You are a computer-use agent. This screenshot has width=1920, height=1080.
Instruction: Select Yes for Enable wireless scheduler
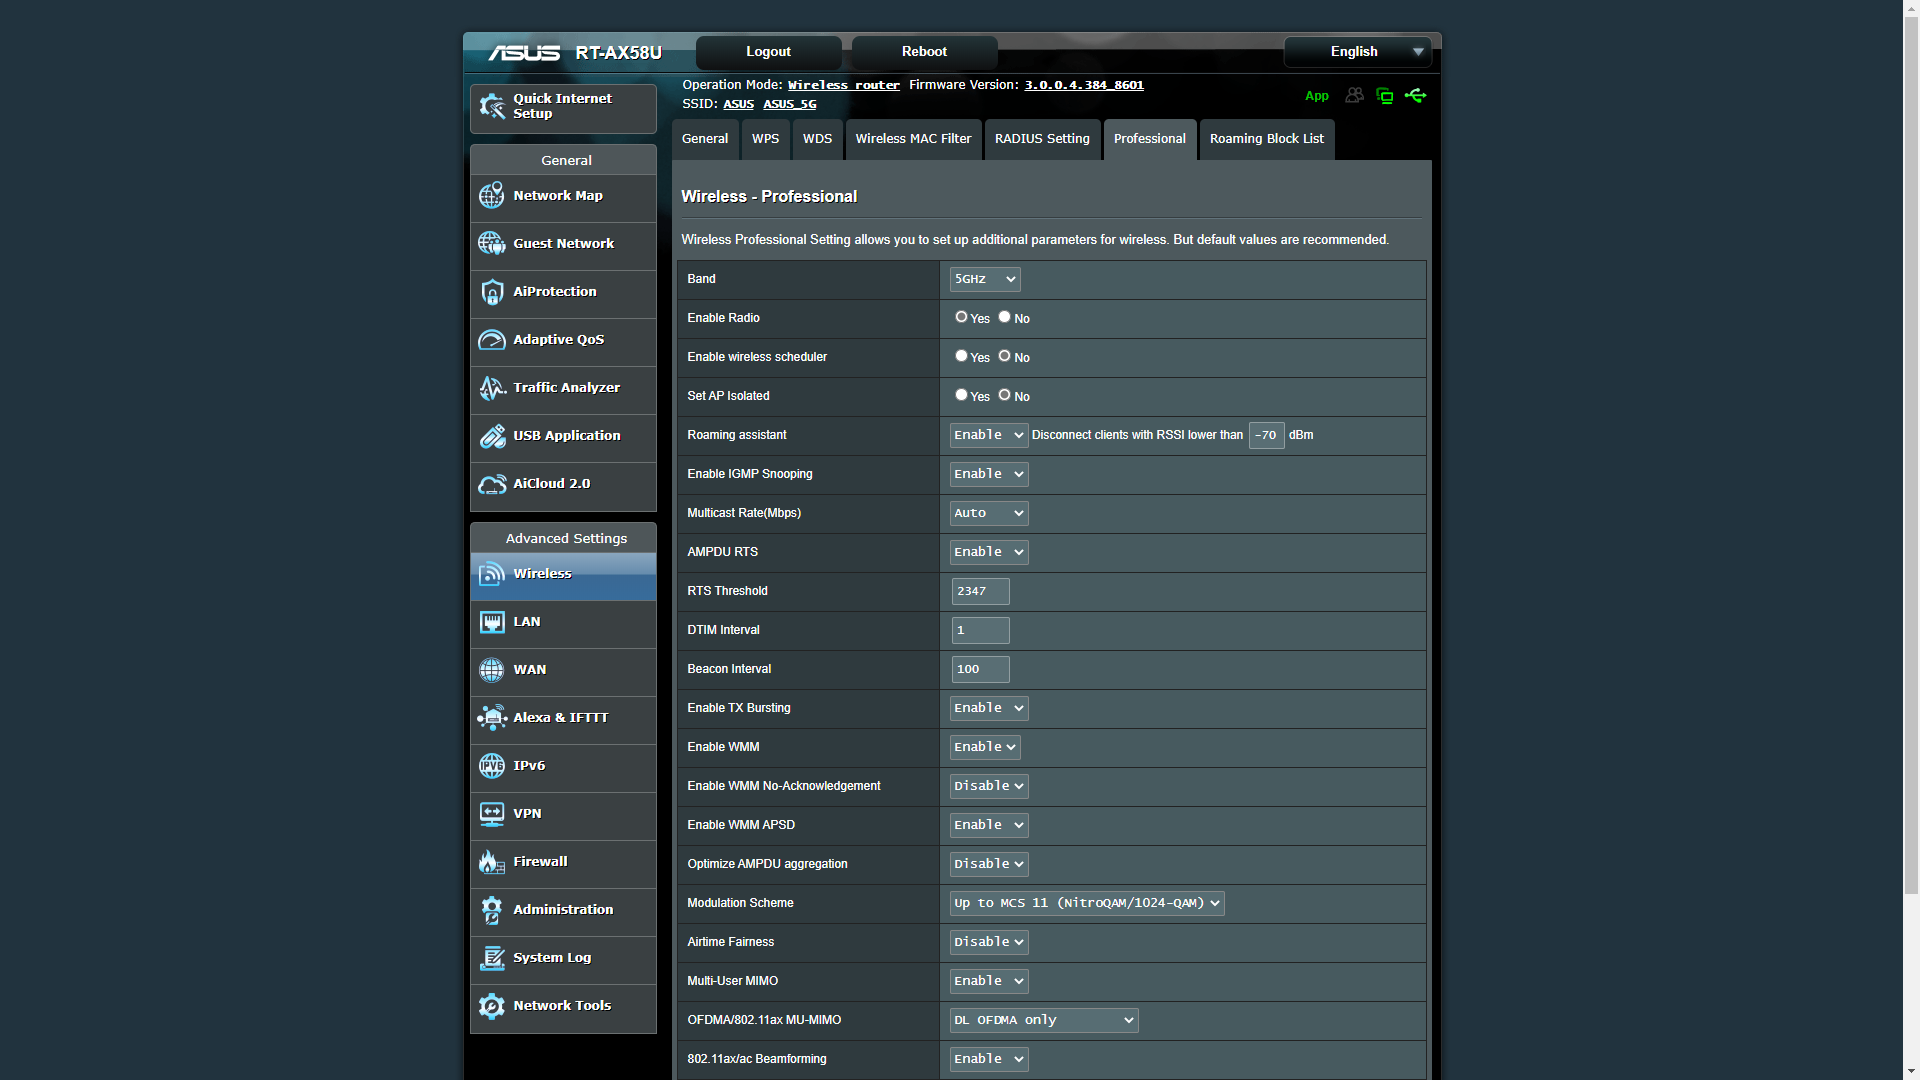[961, 356]
